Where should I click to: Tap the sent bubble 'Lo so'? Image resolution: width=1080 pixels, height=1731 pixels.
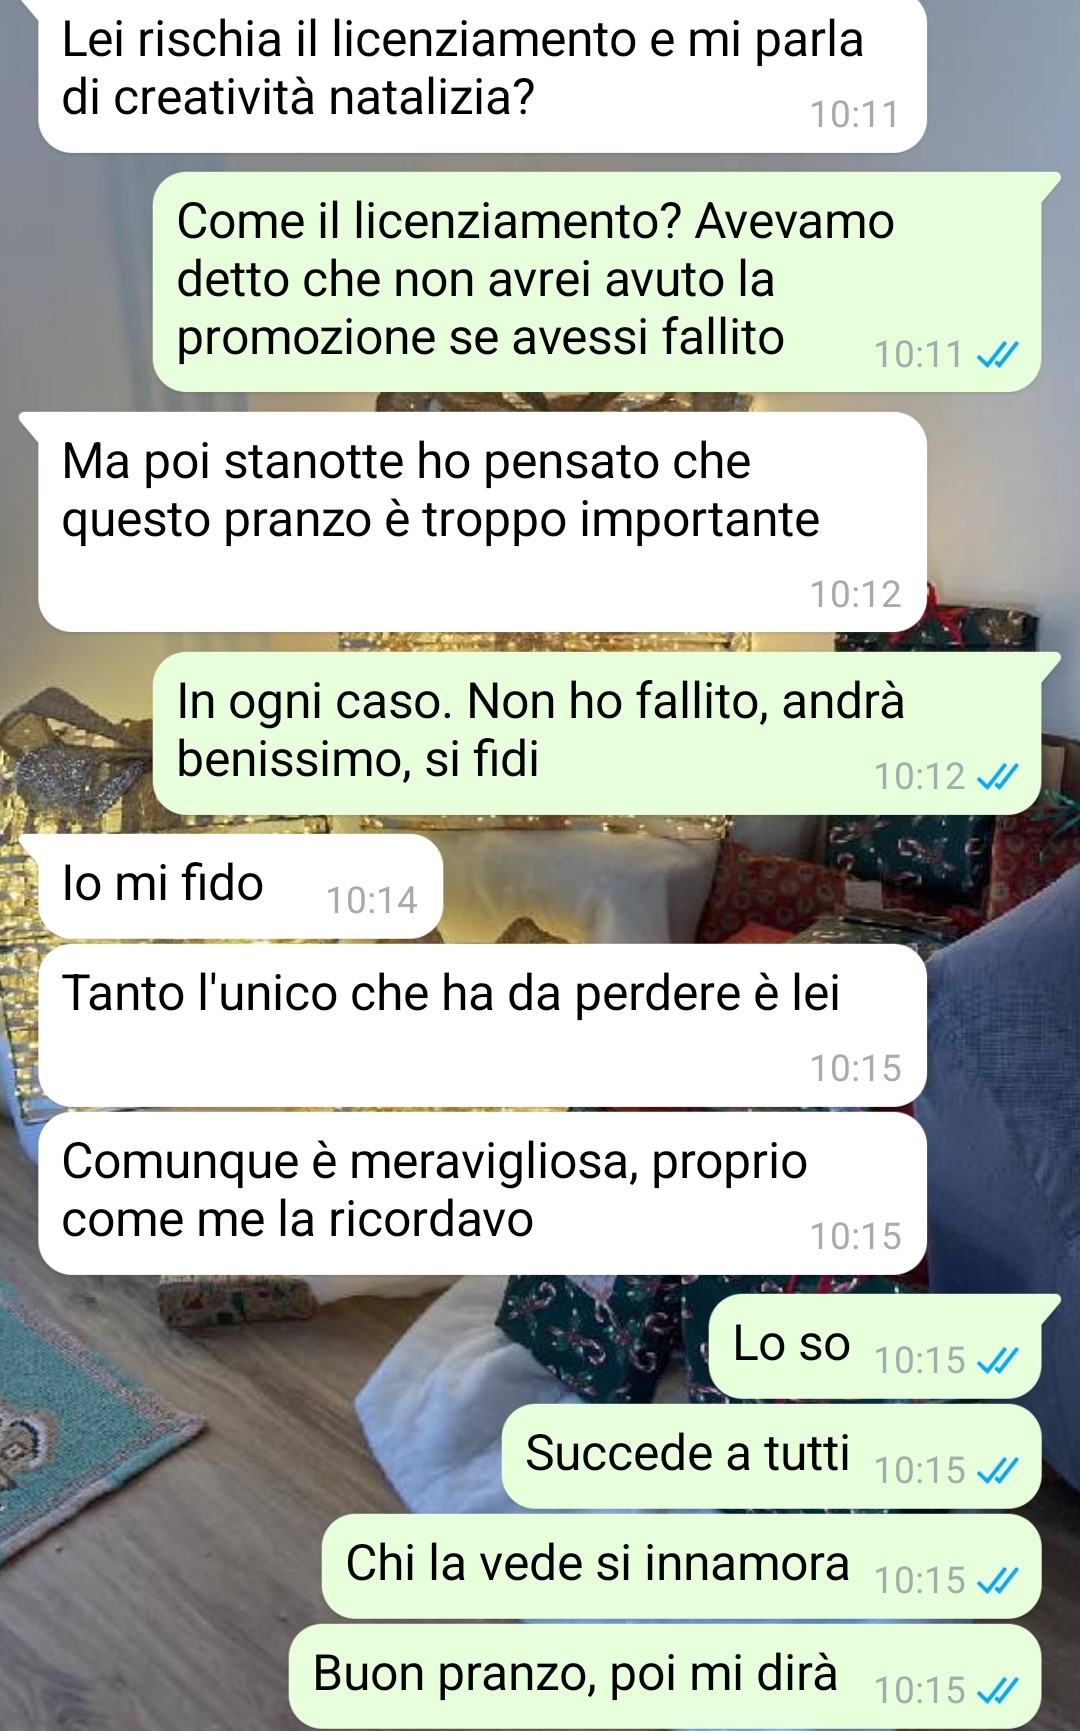coord(874,1346)
